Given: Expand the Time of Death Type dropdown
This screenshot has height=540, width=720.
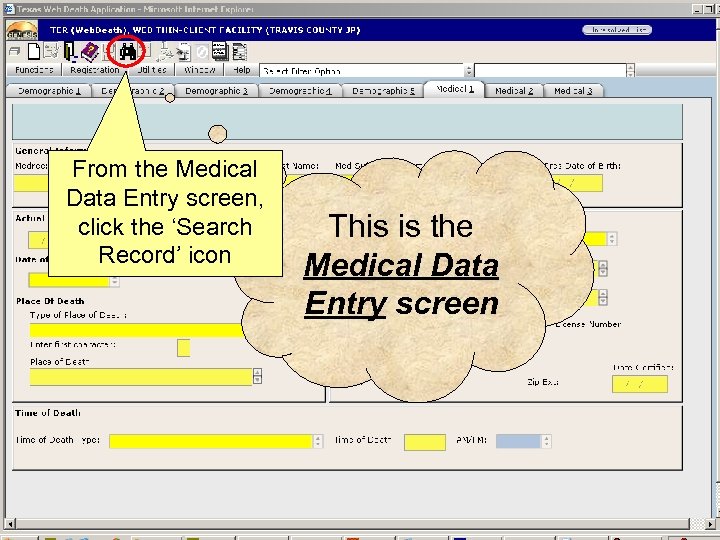Looking at the screenshot, I should pos(318,441).
